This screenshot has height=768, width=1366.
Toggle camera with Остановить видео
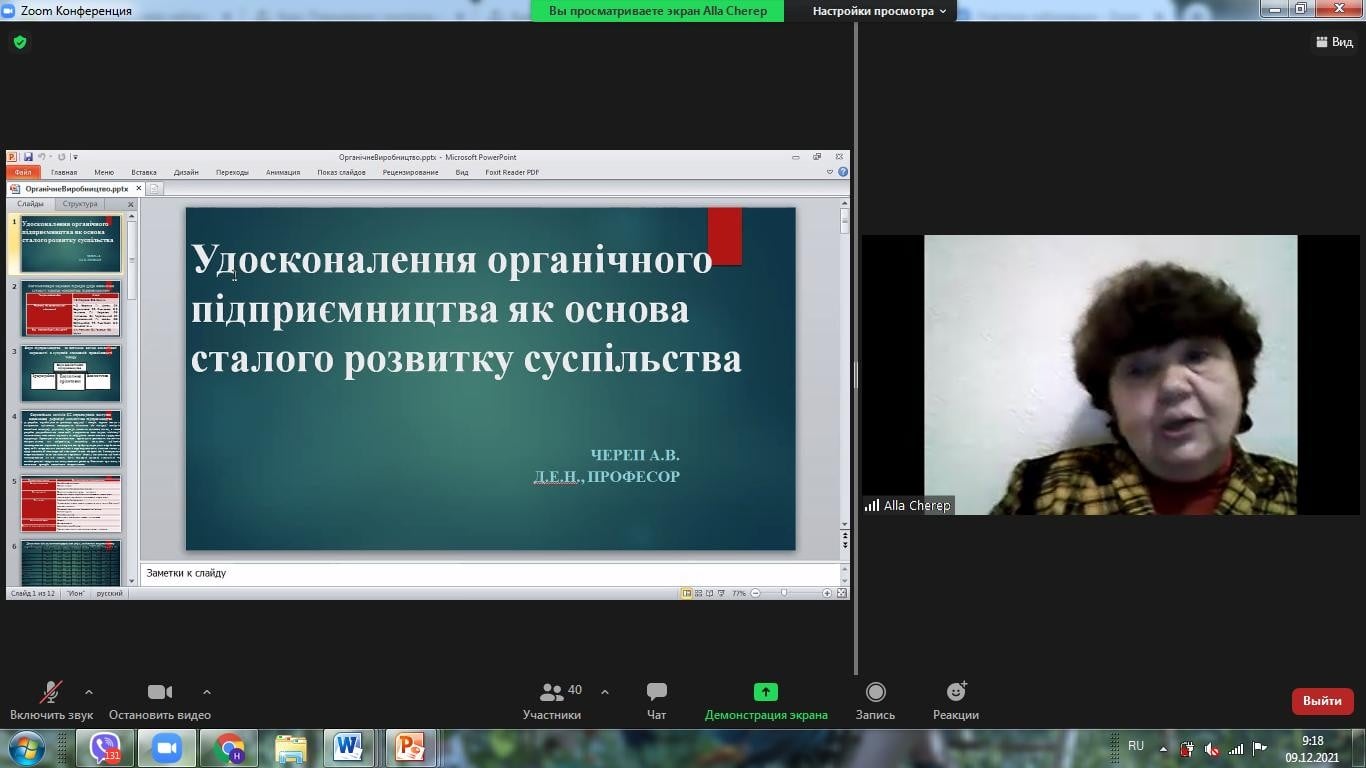159,692
